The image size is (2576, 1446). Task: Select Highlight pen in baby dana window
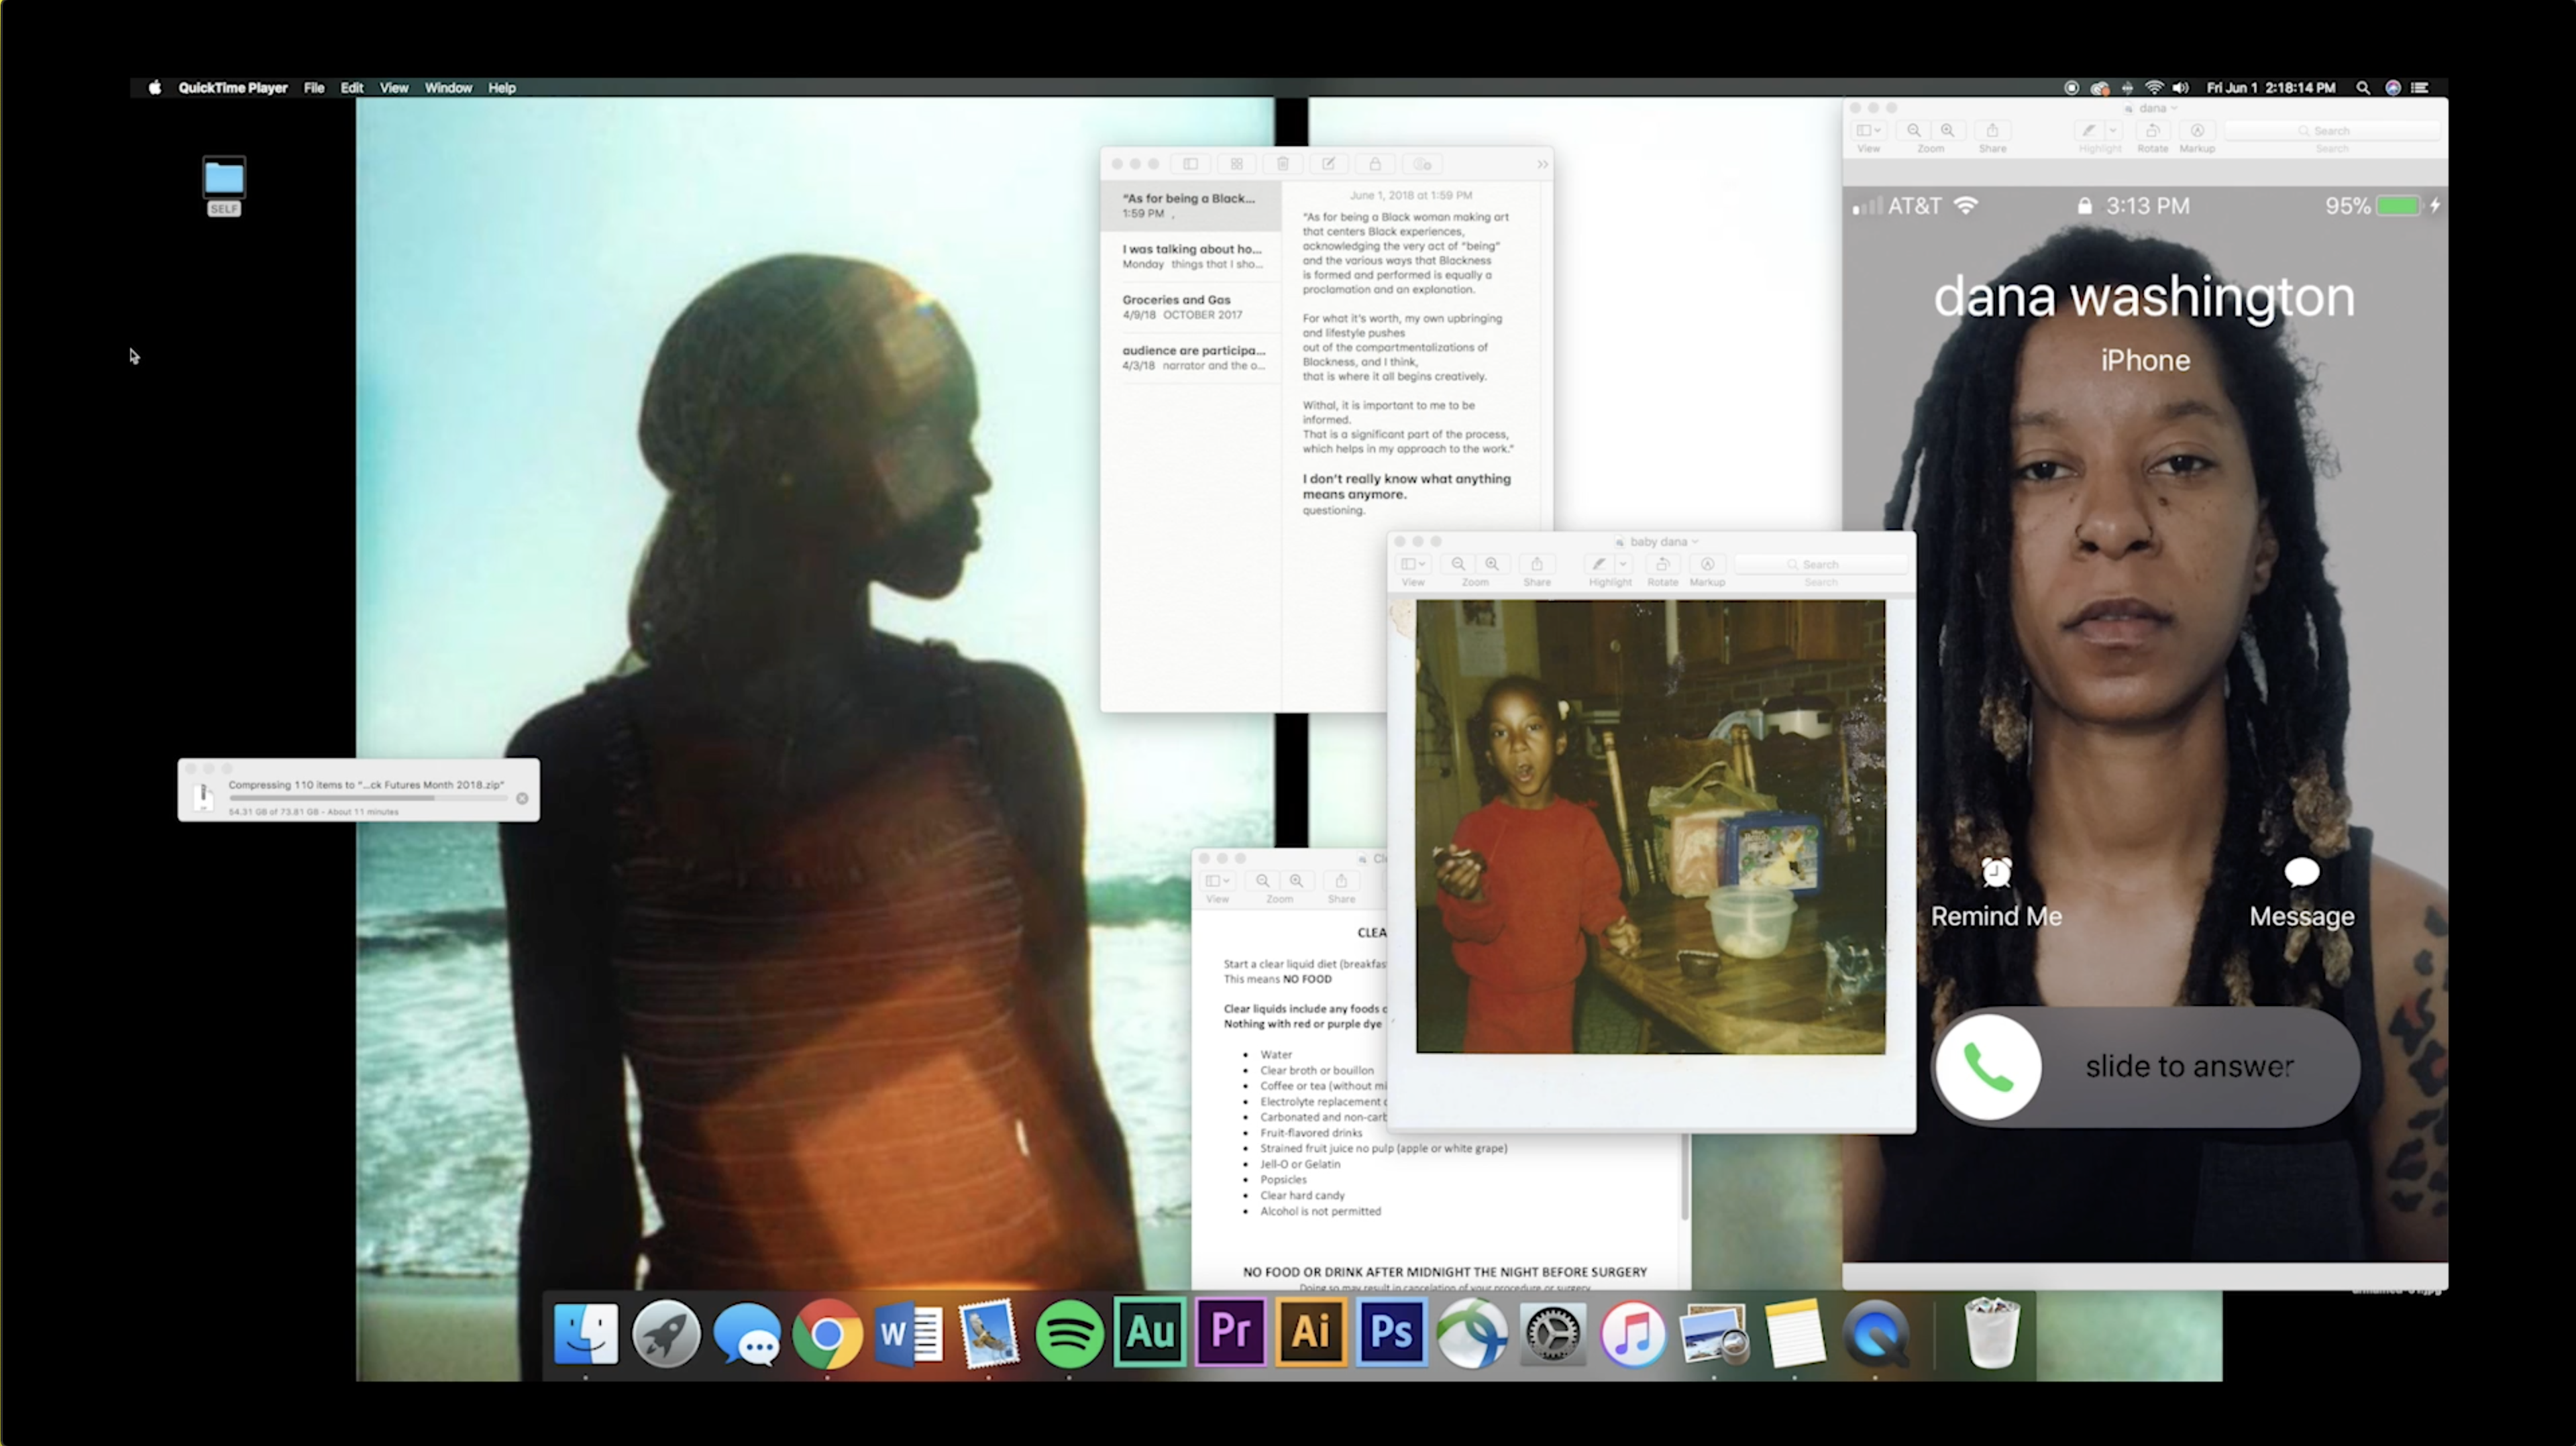1599,564
